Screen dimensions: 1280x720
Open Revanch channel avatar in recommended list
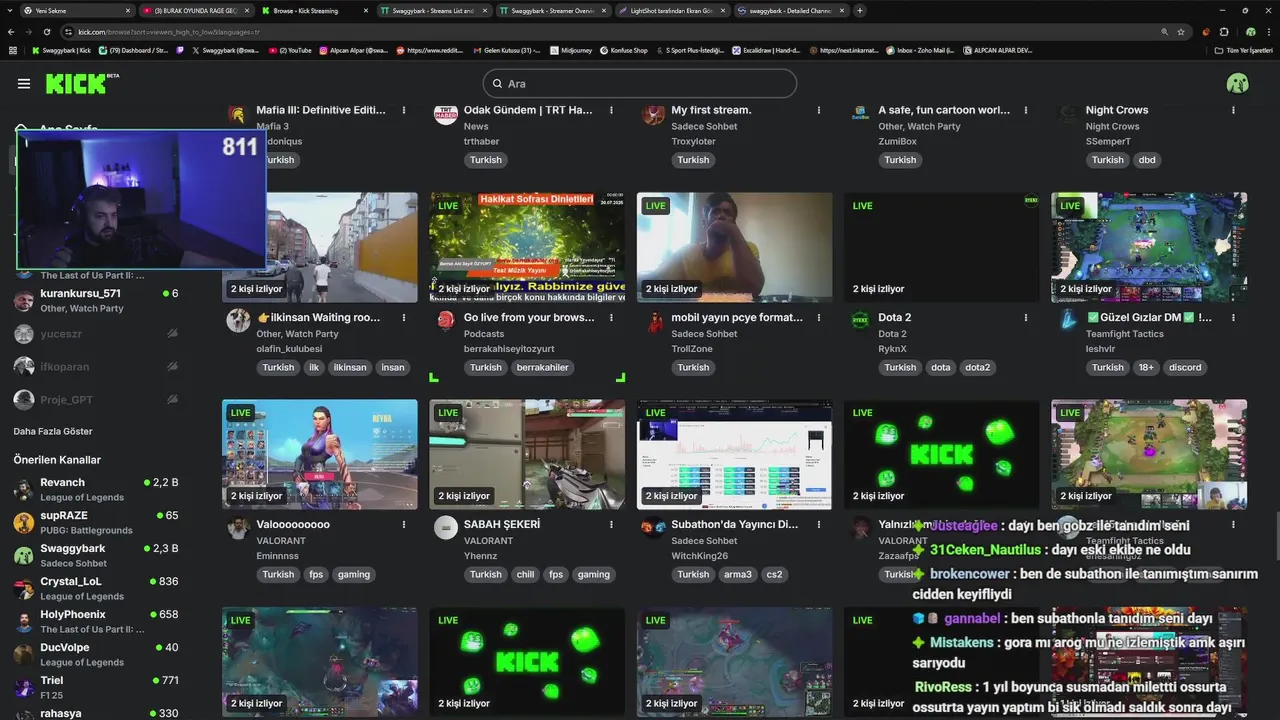[24, 489]
